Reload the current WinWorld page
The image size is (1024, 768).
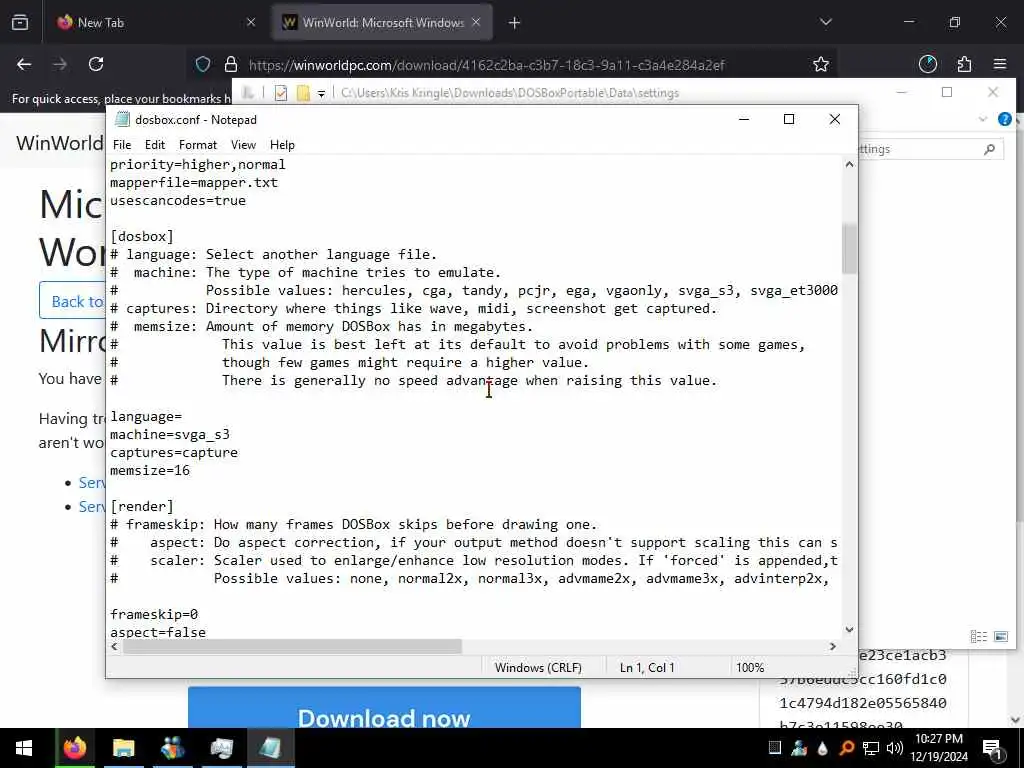[x=96, y=64]
